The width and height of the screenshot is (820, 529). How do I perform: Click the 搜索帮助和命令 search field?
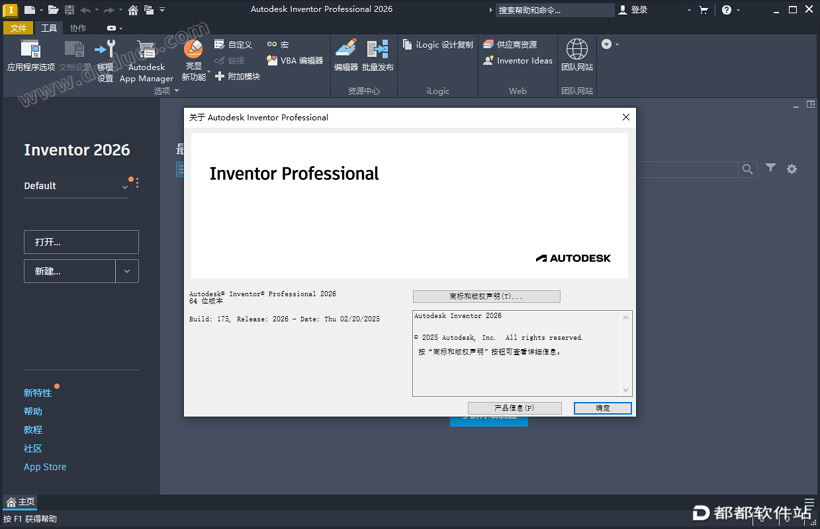pyautogui.click(x=555, y=10)
